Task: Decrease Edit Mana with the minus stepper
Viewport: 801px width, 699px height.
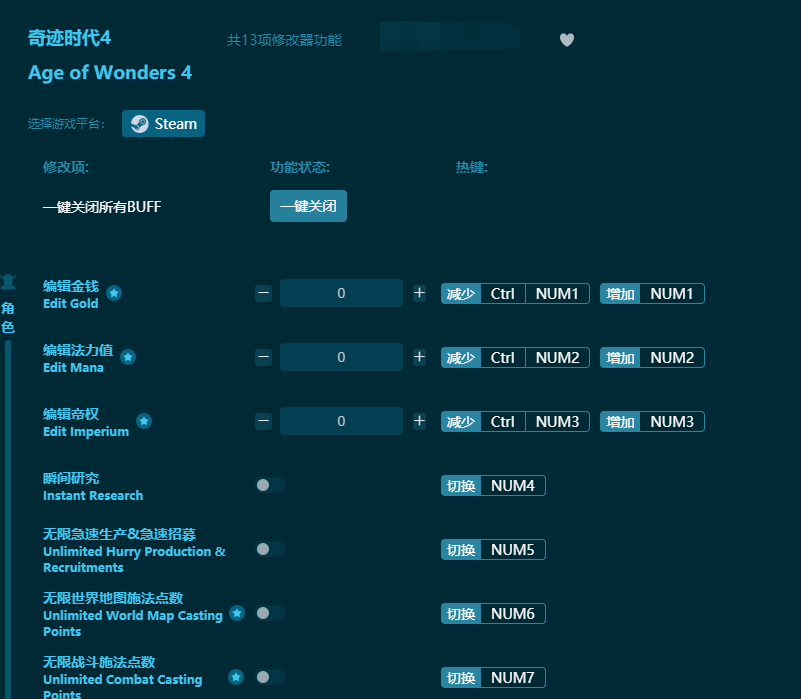Action: click(263, 357)
